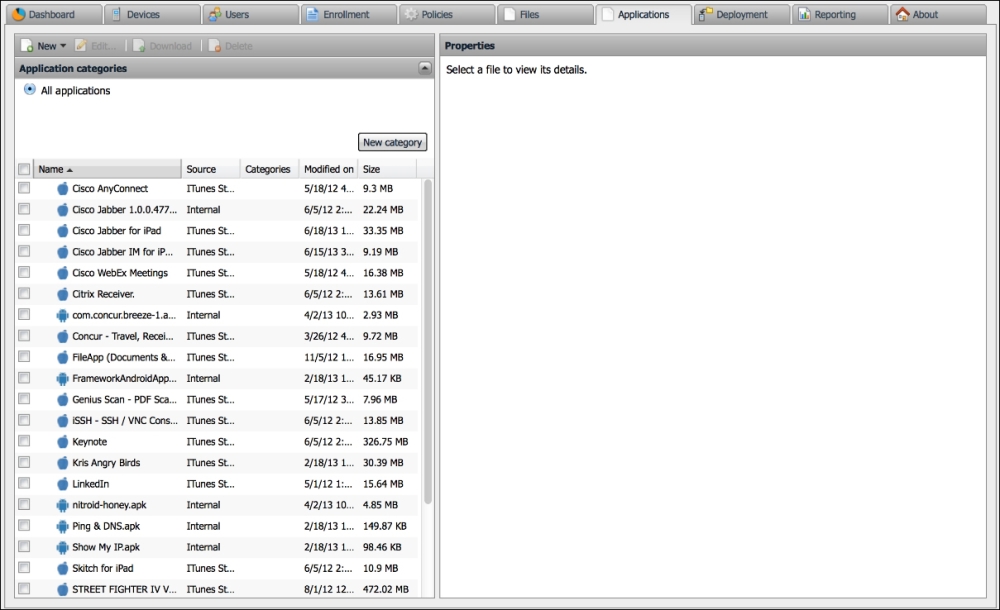Click the 326.75 MB size value

386,442
